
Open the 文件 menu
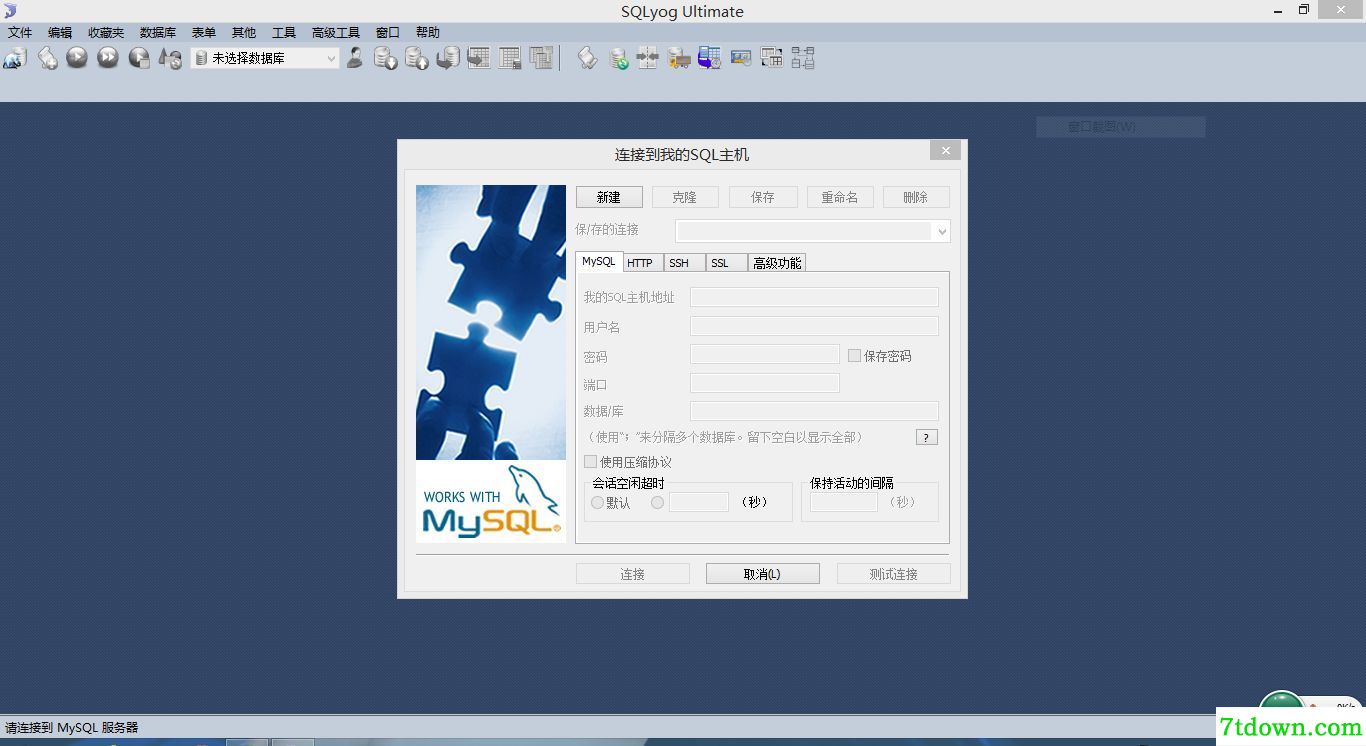(20, 33)
